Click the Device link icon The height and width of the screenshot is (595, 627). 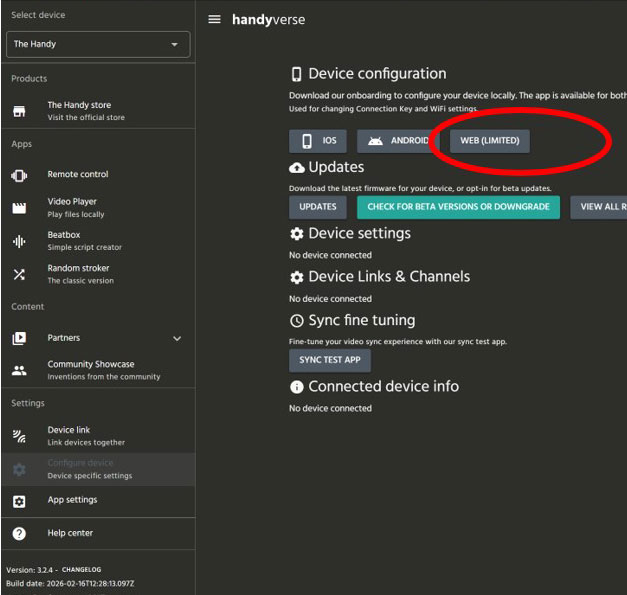coord(19,436)
